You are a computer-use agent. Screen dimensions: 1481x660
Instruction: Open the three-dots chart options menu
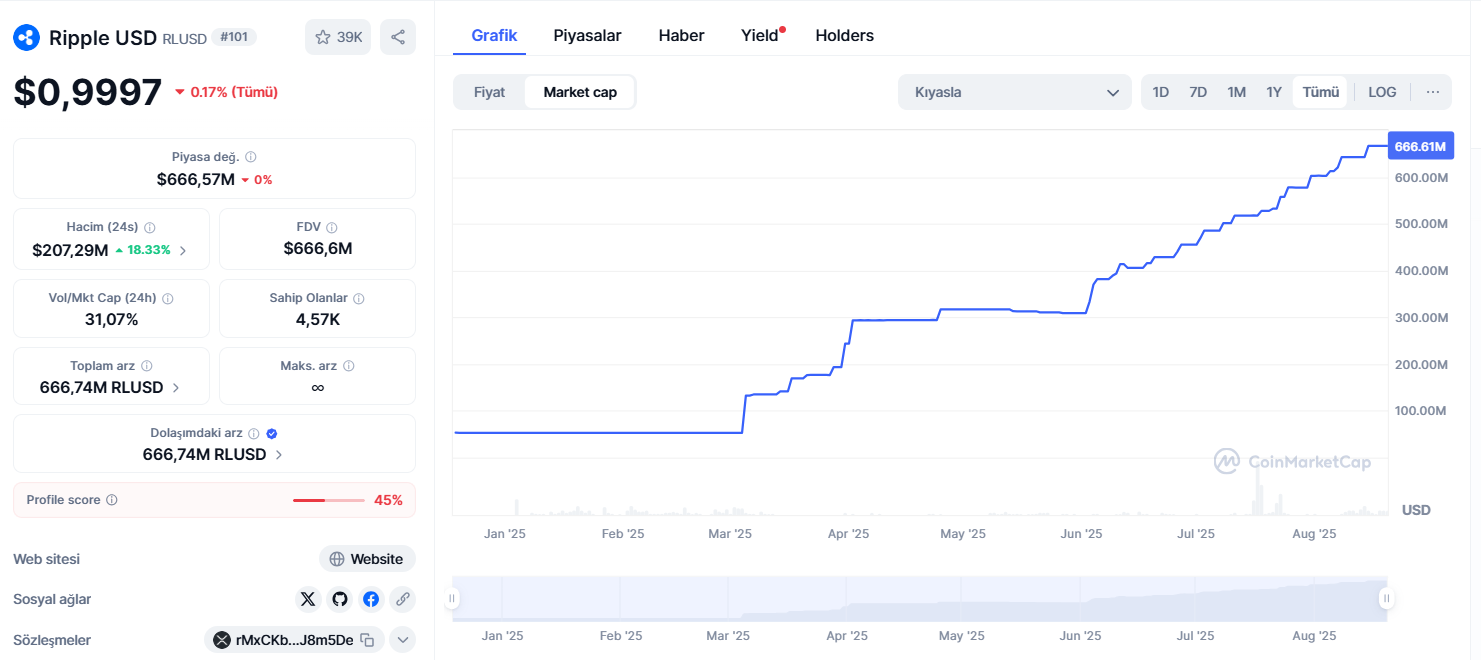1433,92
